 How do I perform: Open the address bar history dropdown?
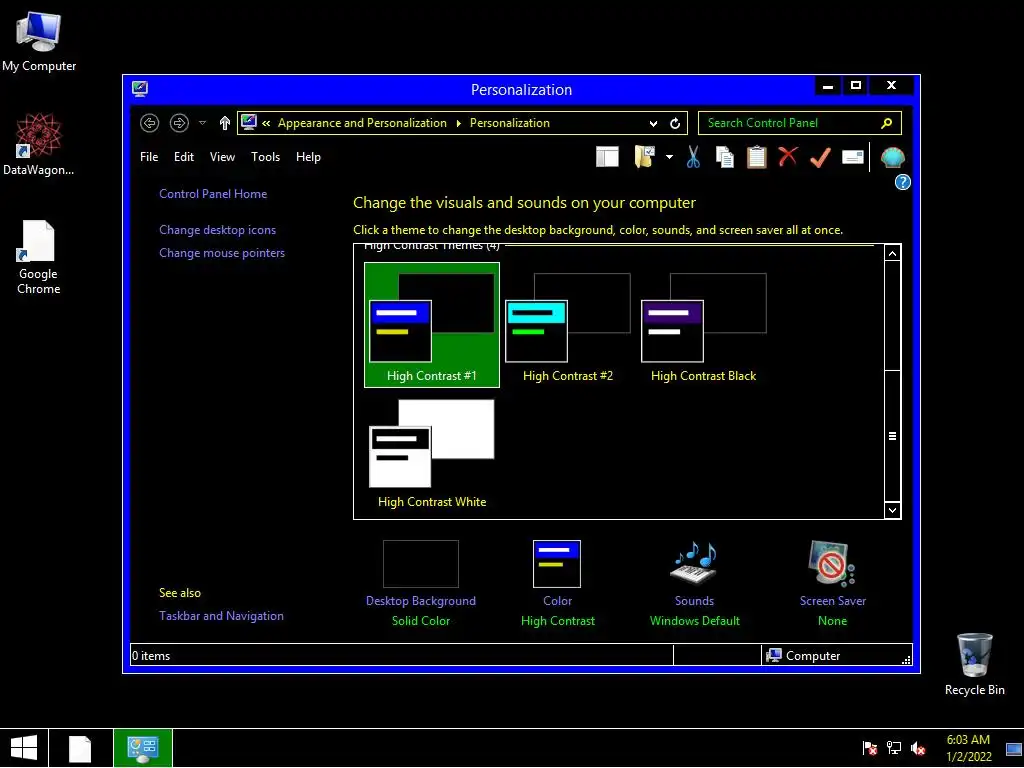pyautogui.click(x=653, y=123)
